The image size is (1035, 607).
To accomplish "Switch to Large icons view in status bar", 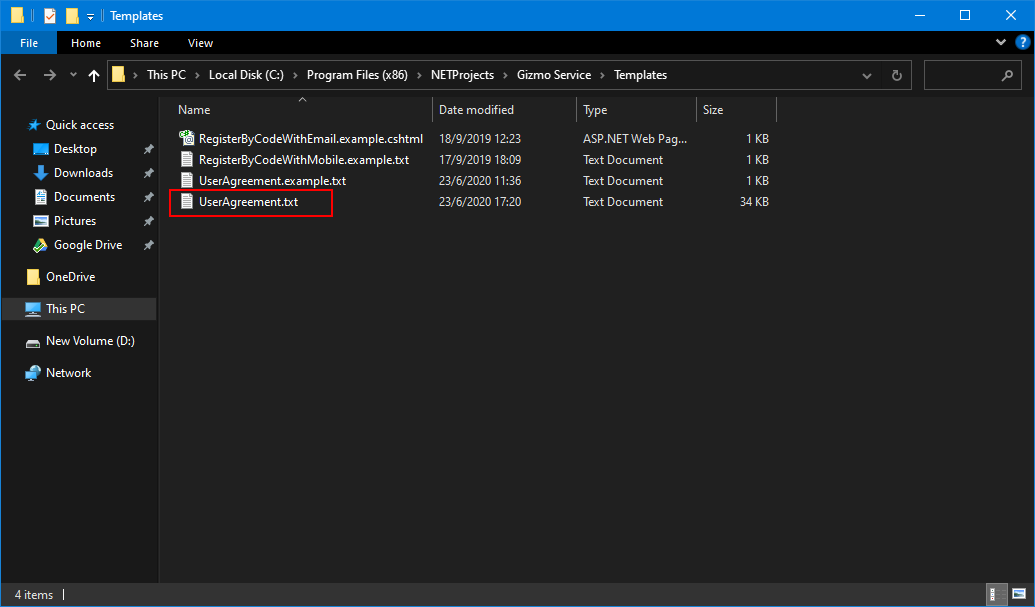I will [x=1018, y=594].
